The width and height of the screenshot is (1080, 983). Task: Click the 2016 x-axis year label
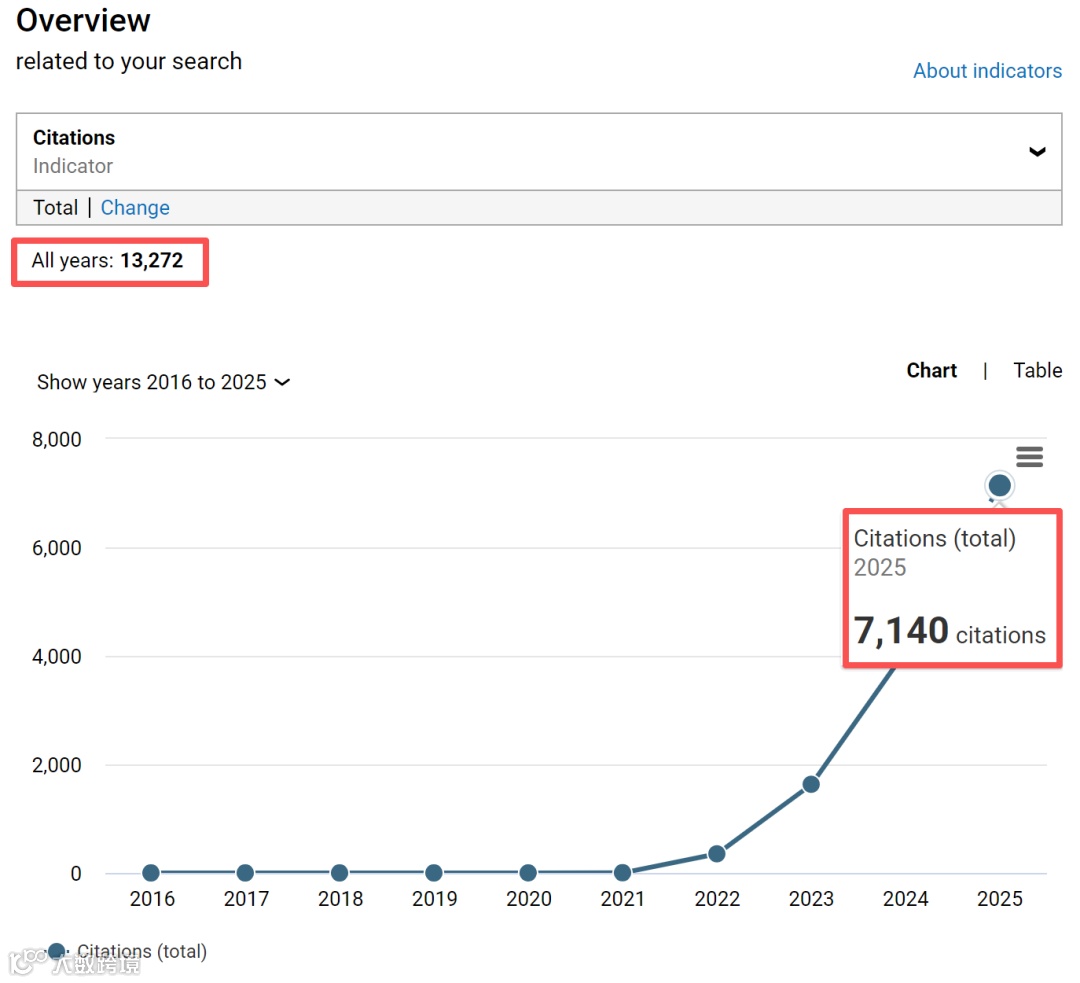152,898
